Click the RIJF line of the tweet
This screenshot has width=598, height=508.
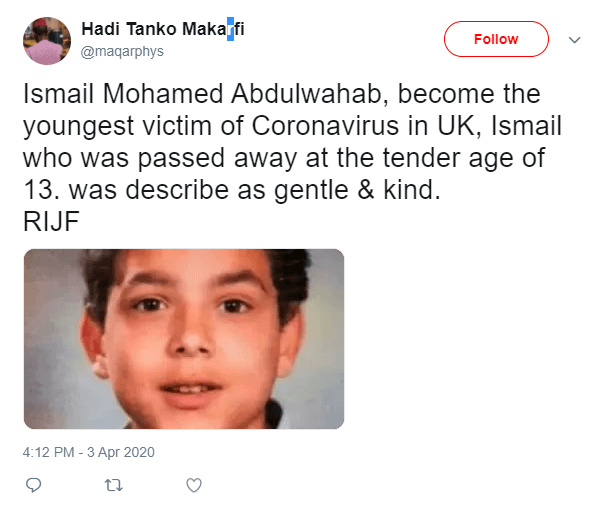point(51,221)
